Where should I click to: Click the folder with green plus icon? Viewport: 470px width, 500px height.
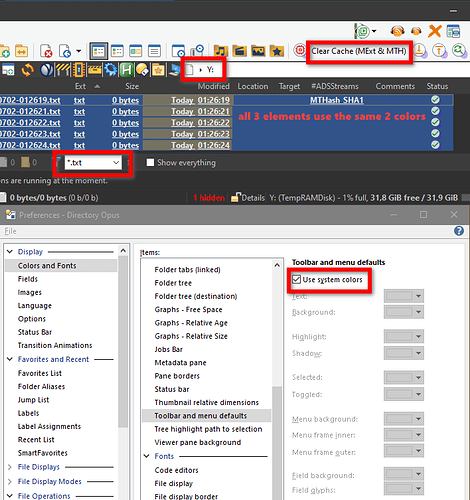click(5, 51)
